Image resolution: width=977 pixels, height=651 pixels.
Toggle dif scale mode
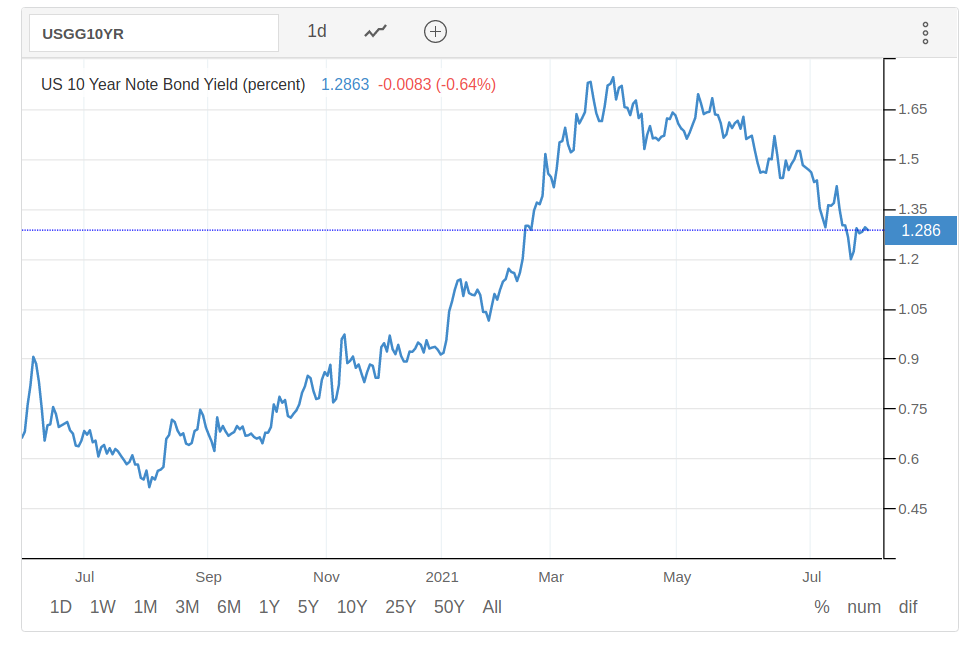tap(907, 607)
